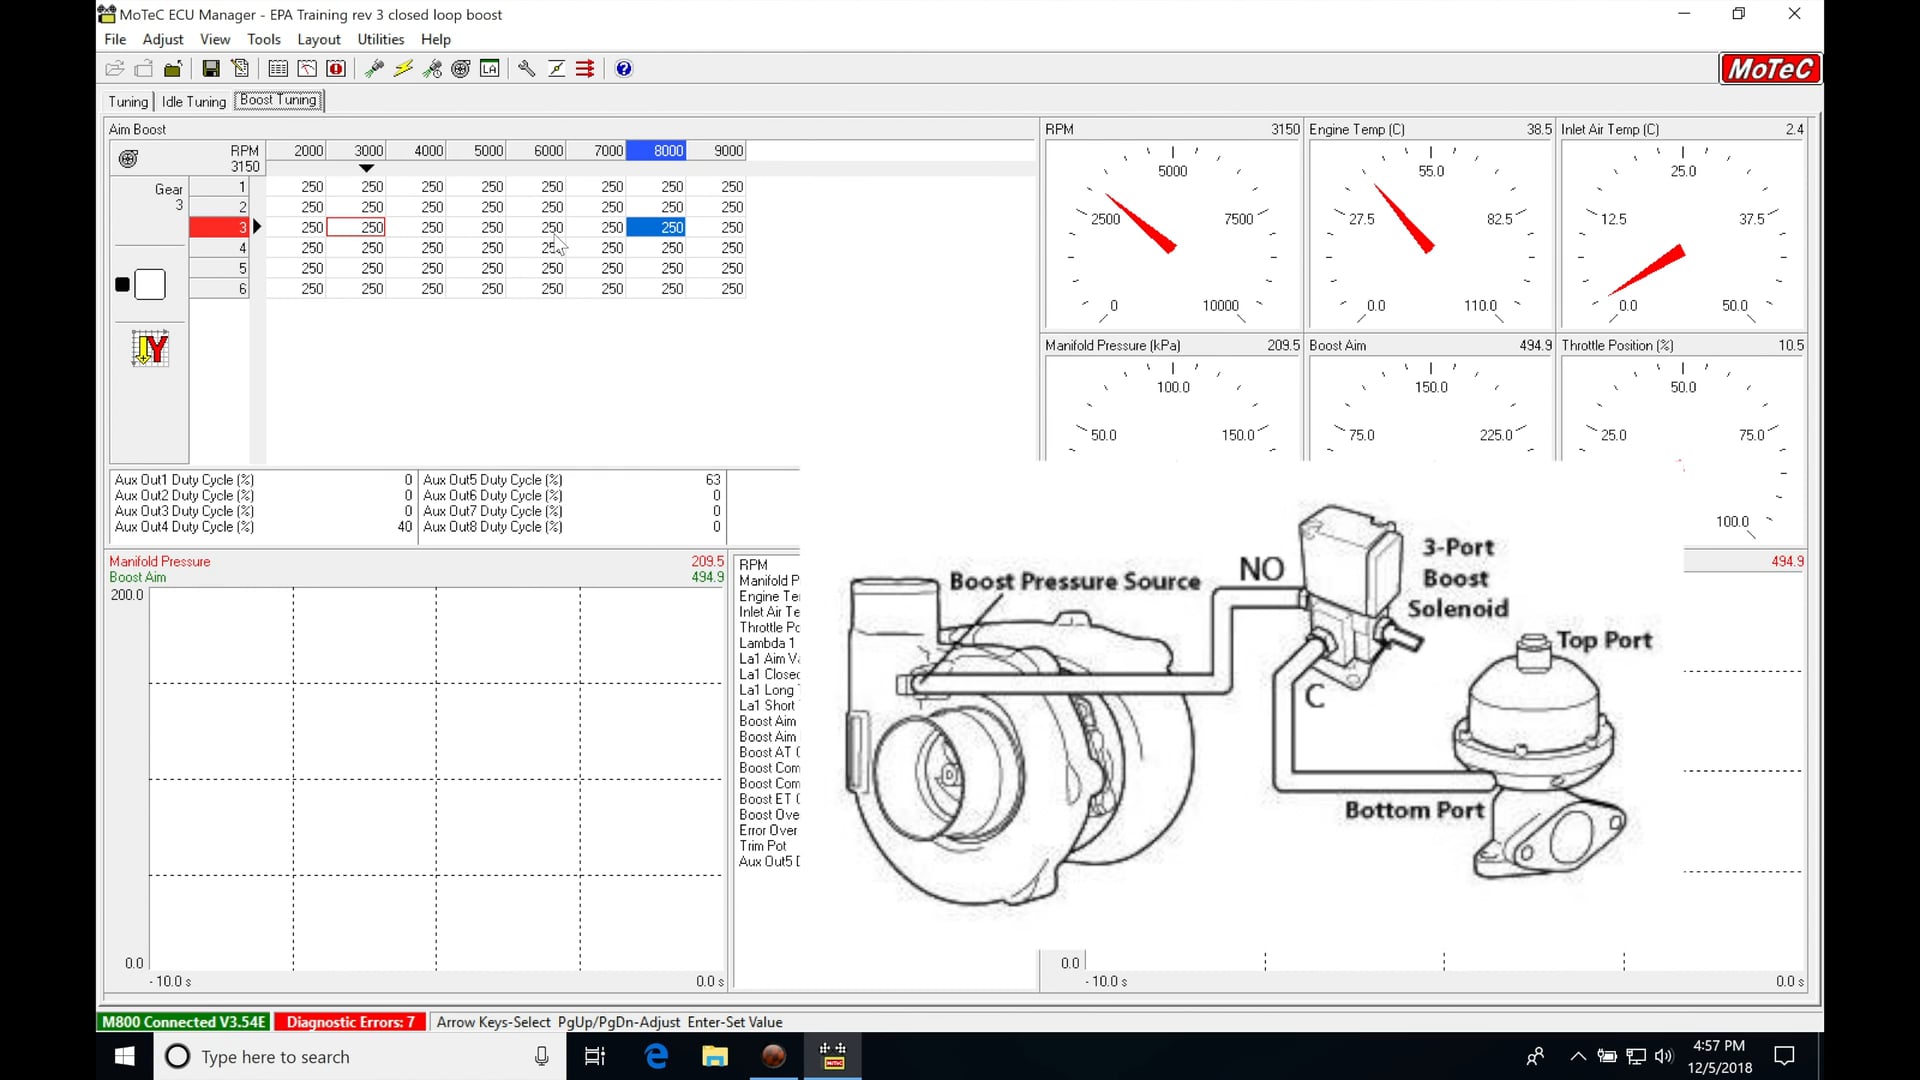Select the turbocharger icon on the toolbar
The width and height of the screenshot is (1920, 1080).
461,68
